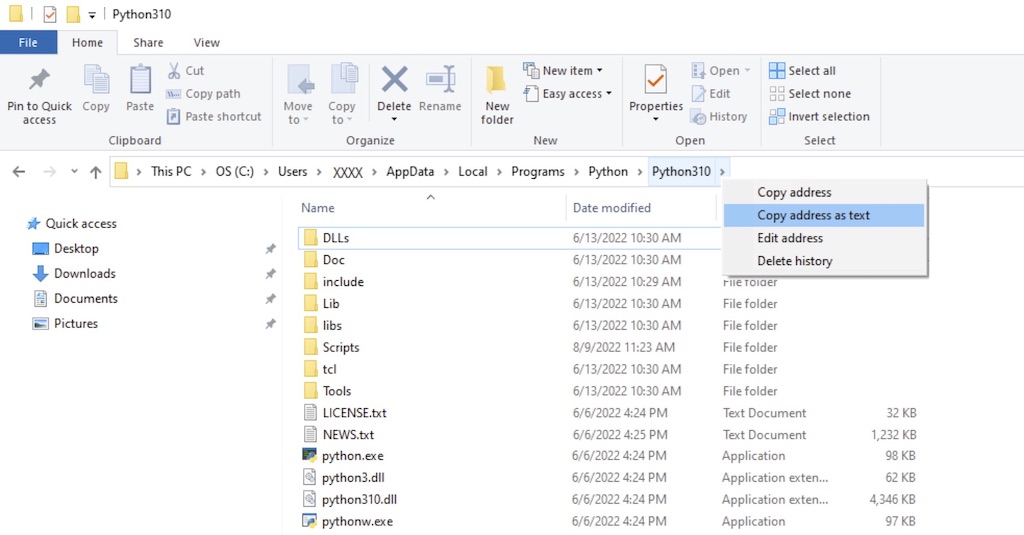The width and height of the screenshot is (1024, 535).
Task: Select the Tools folder
Action: [x=336, y=391]
